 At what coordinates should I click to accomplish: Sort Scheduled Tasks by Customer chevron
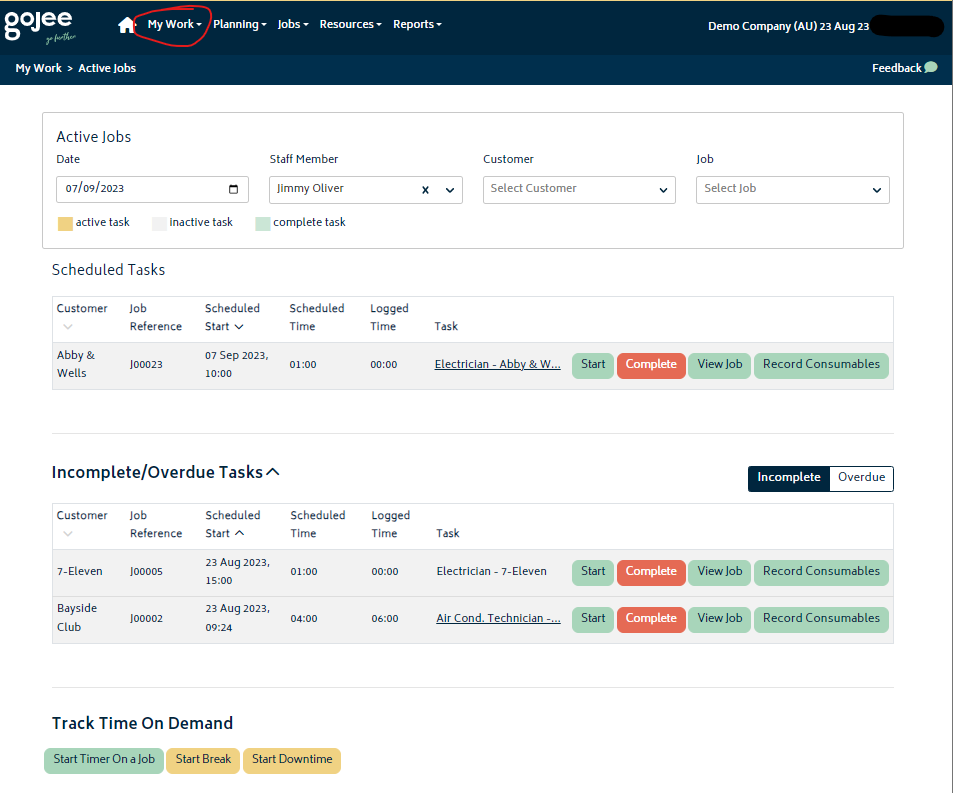[x=67, y=326]
